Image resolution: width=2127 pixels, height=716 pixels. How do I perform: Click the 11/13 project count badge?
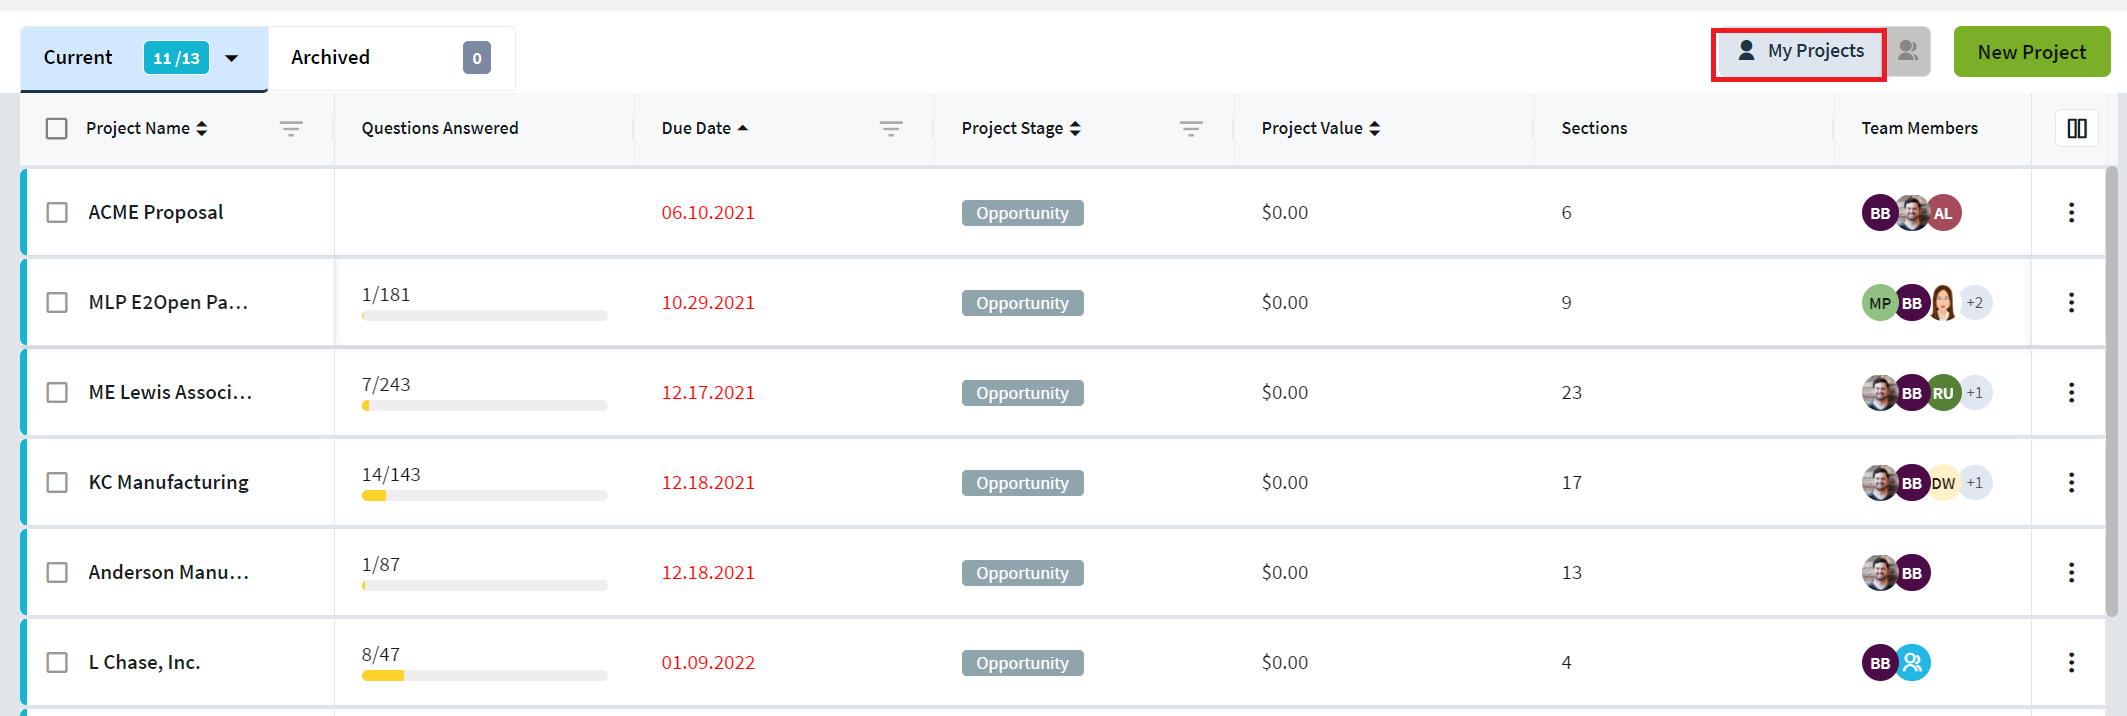coord(177,58)
